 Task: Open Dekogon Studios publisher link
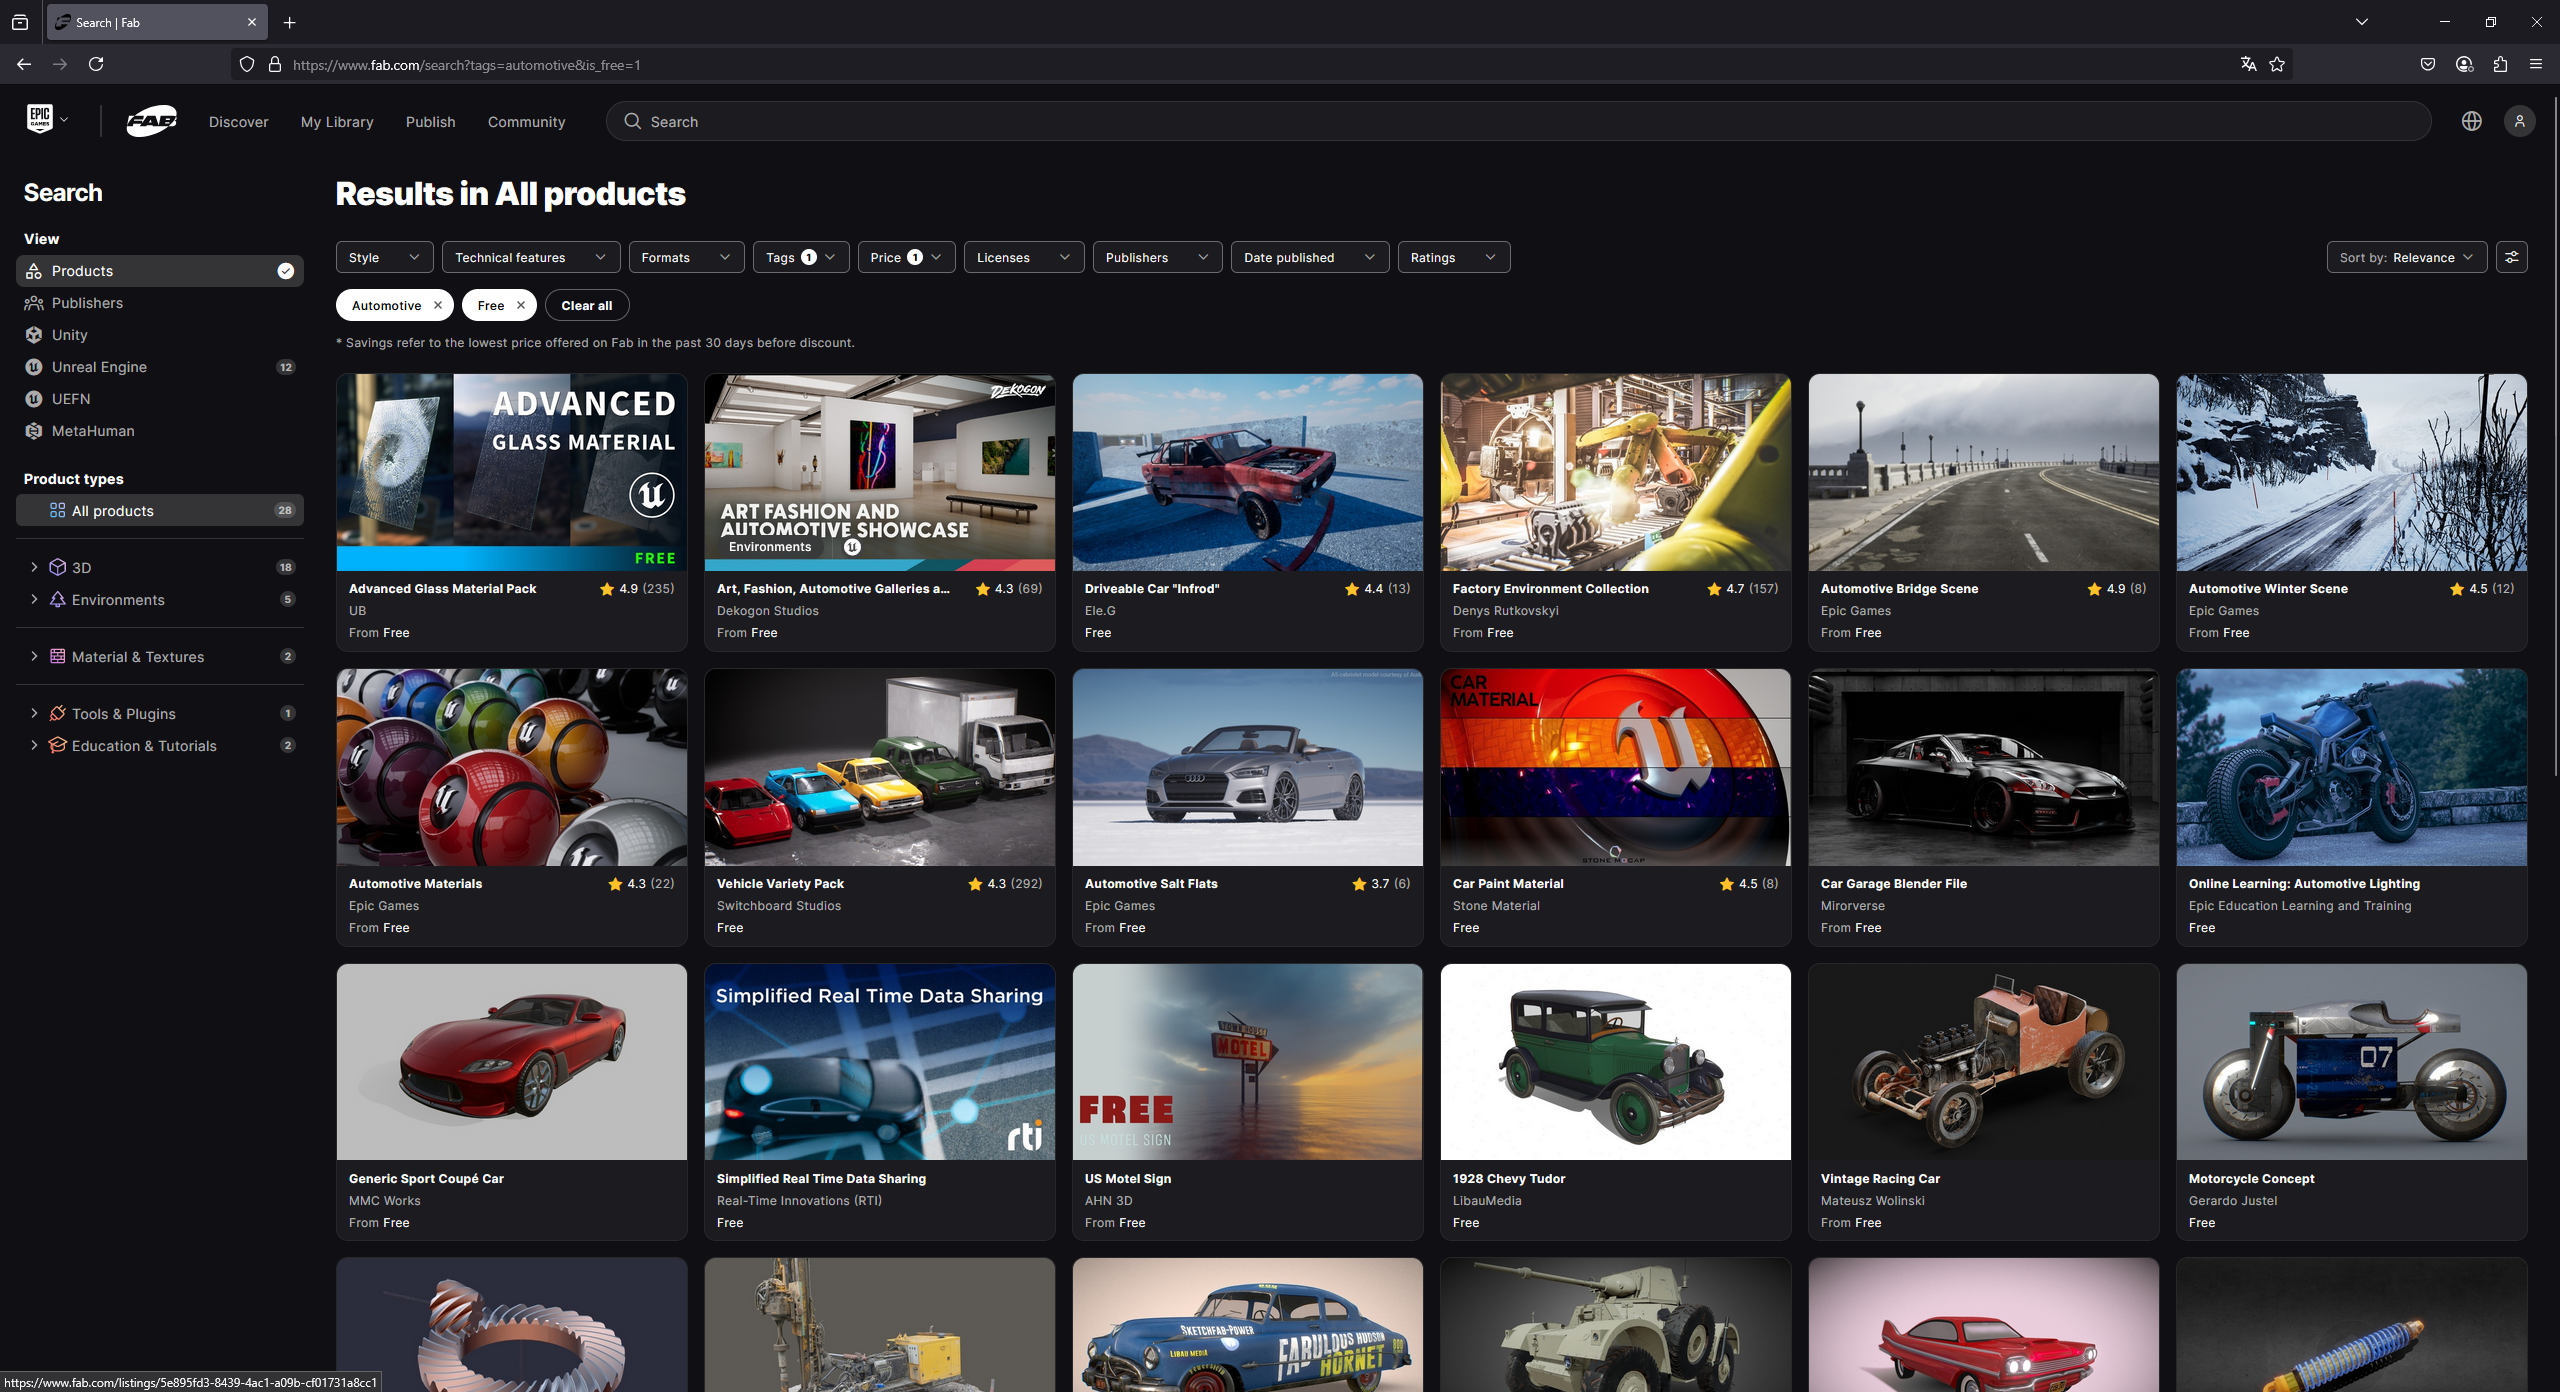click(x=767, y=610)
